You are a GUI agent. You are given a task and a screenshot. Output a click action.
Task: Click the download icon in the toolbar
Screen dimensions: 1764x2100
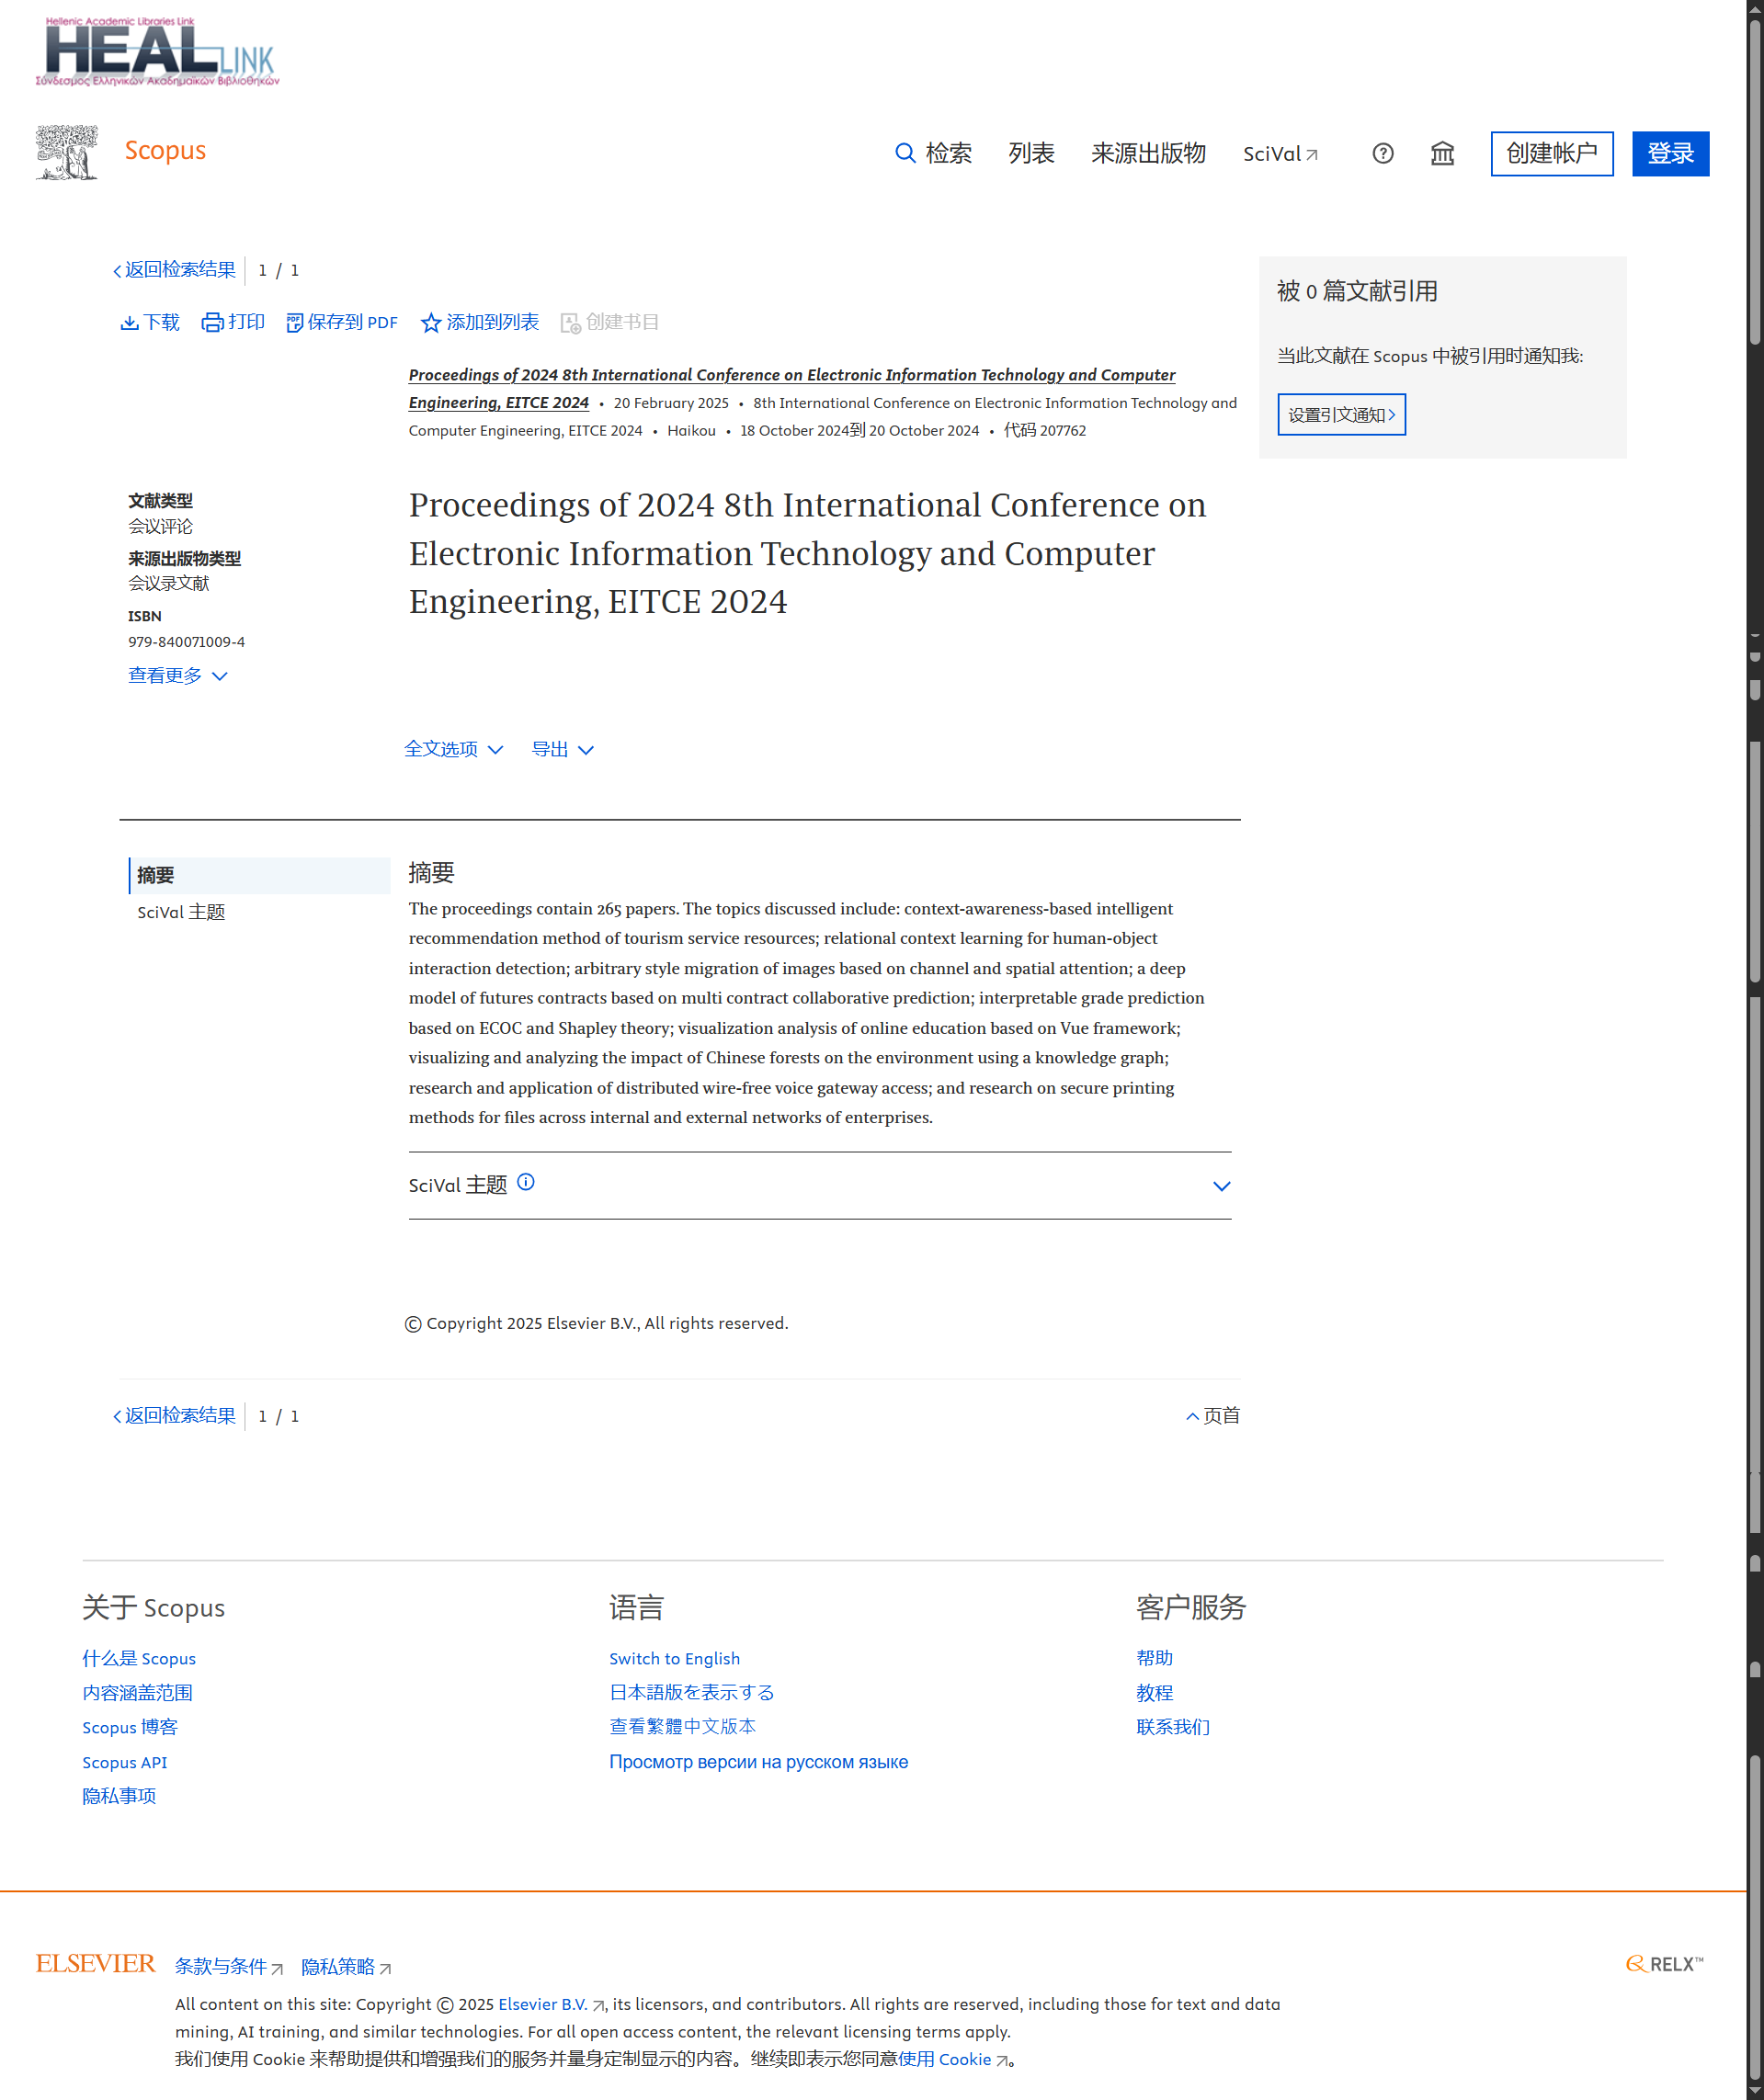129,323
